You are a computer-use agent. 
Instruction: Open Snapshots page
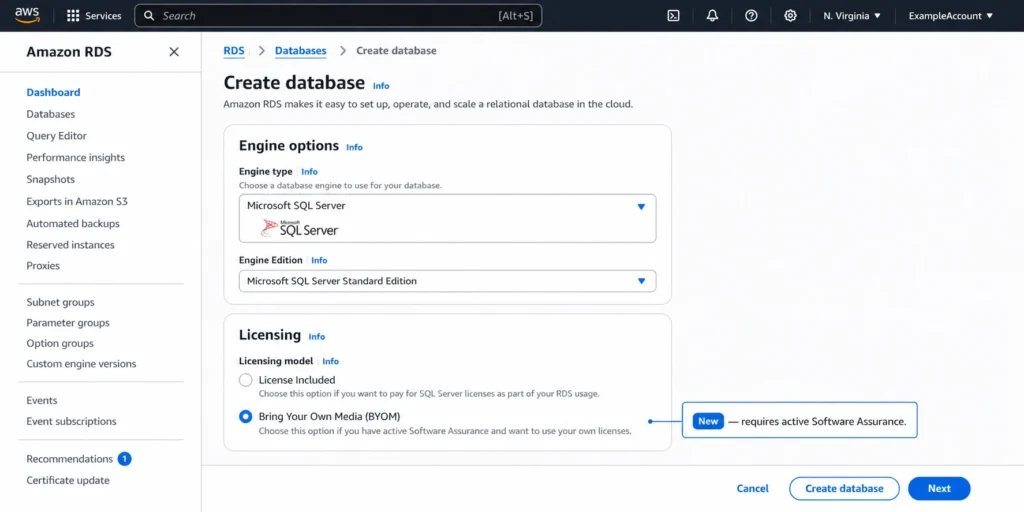(51, 179)
